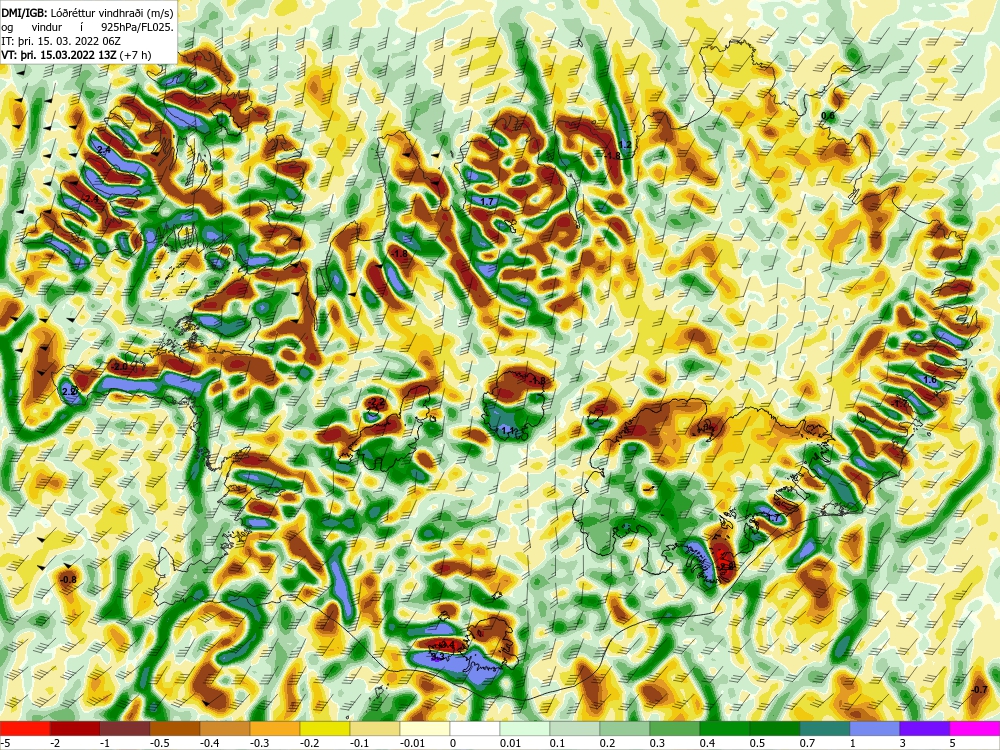This screenshot has height=750, width=1000.
Task: Pick the mid green legend swatch at 0.3
Action: pyautogui.click(x=675, y=728)
